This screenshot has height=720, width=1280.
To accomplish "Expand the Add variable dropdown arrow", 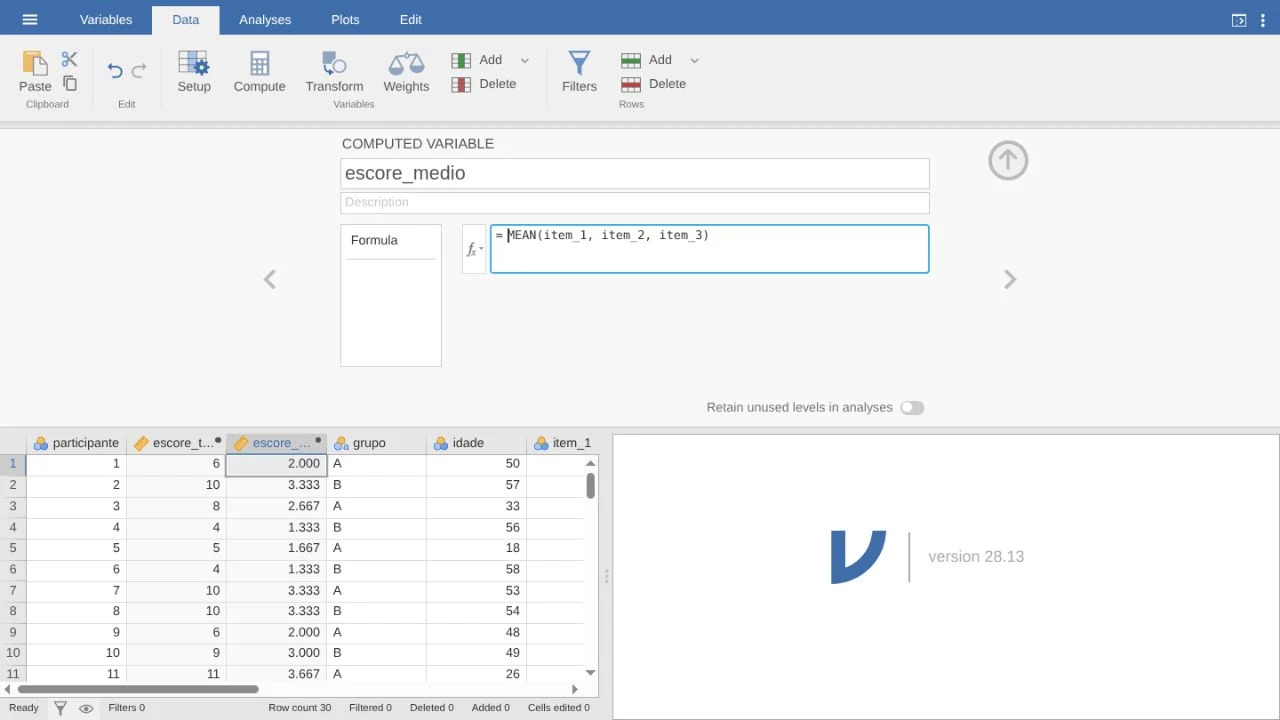I will (x=525, y=60).
